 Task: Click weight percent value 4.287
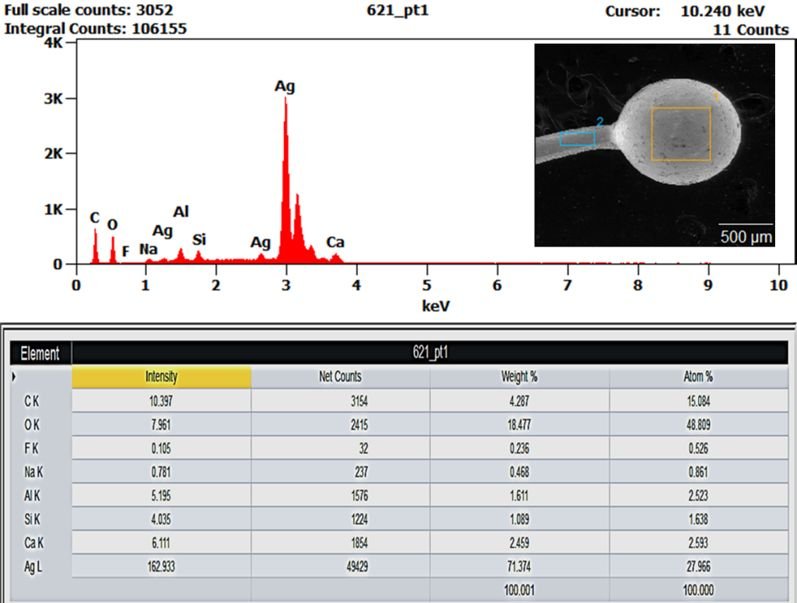point(519,401)
